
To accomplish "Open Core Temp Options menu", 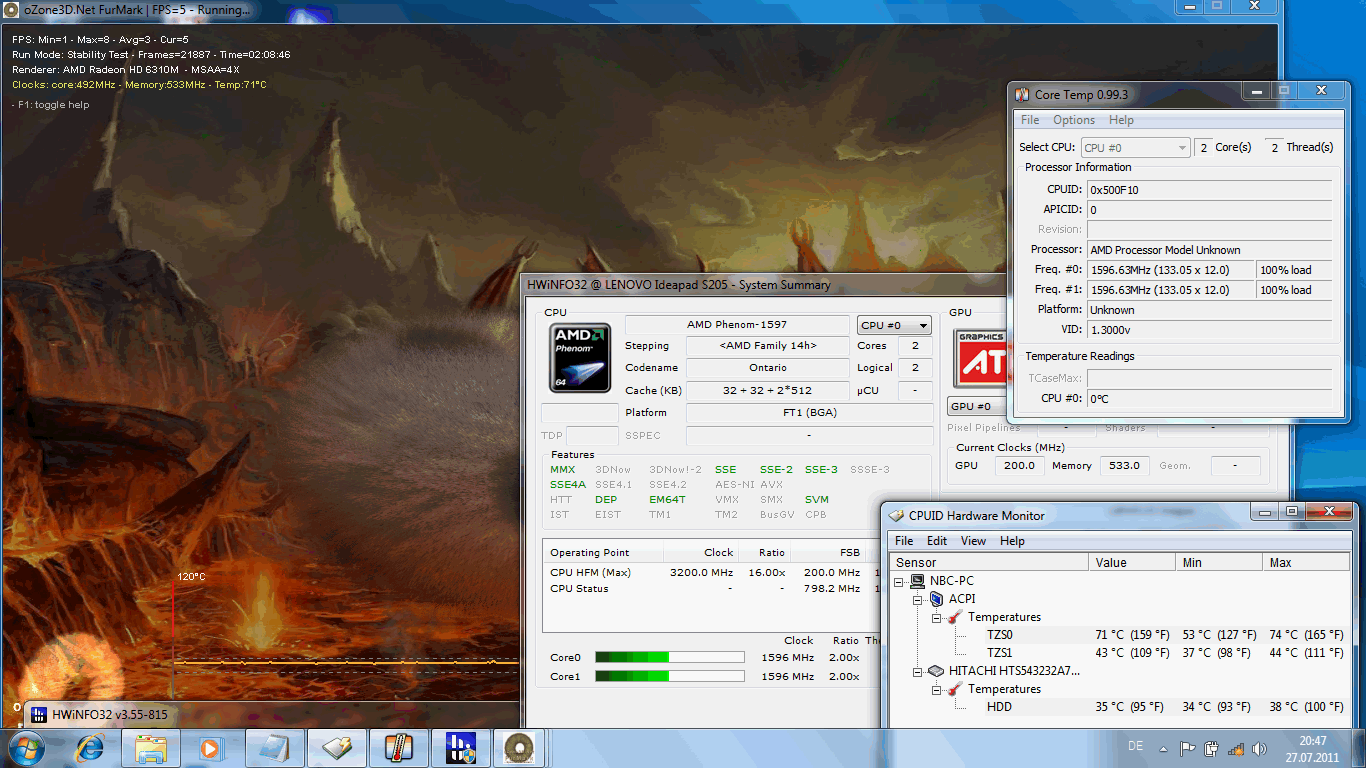I will click(x=1074, y=120).
